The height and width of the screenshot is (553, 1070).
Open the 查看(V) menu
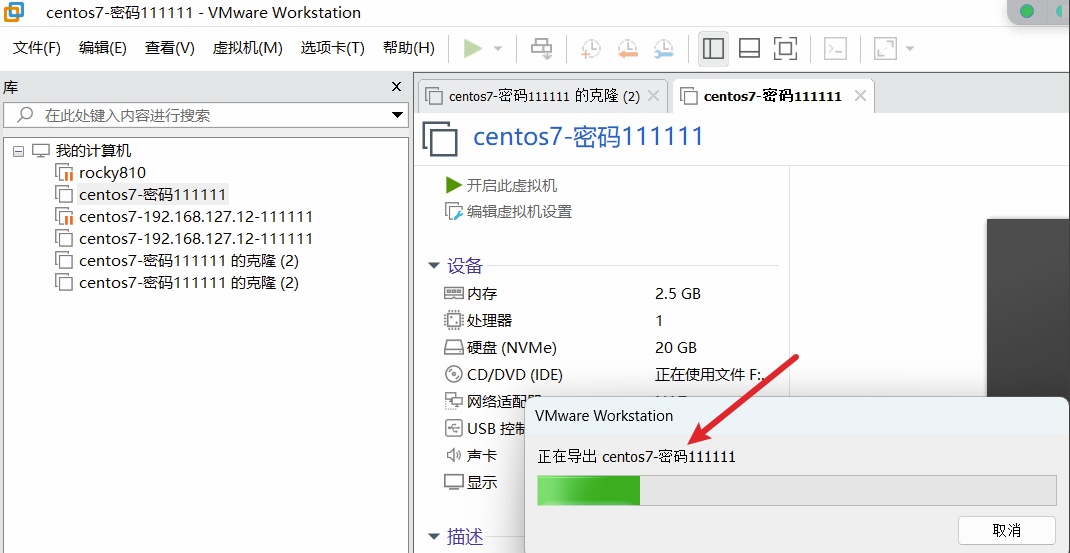170,48
